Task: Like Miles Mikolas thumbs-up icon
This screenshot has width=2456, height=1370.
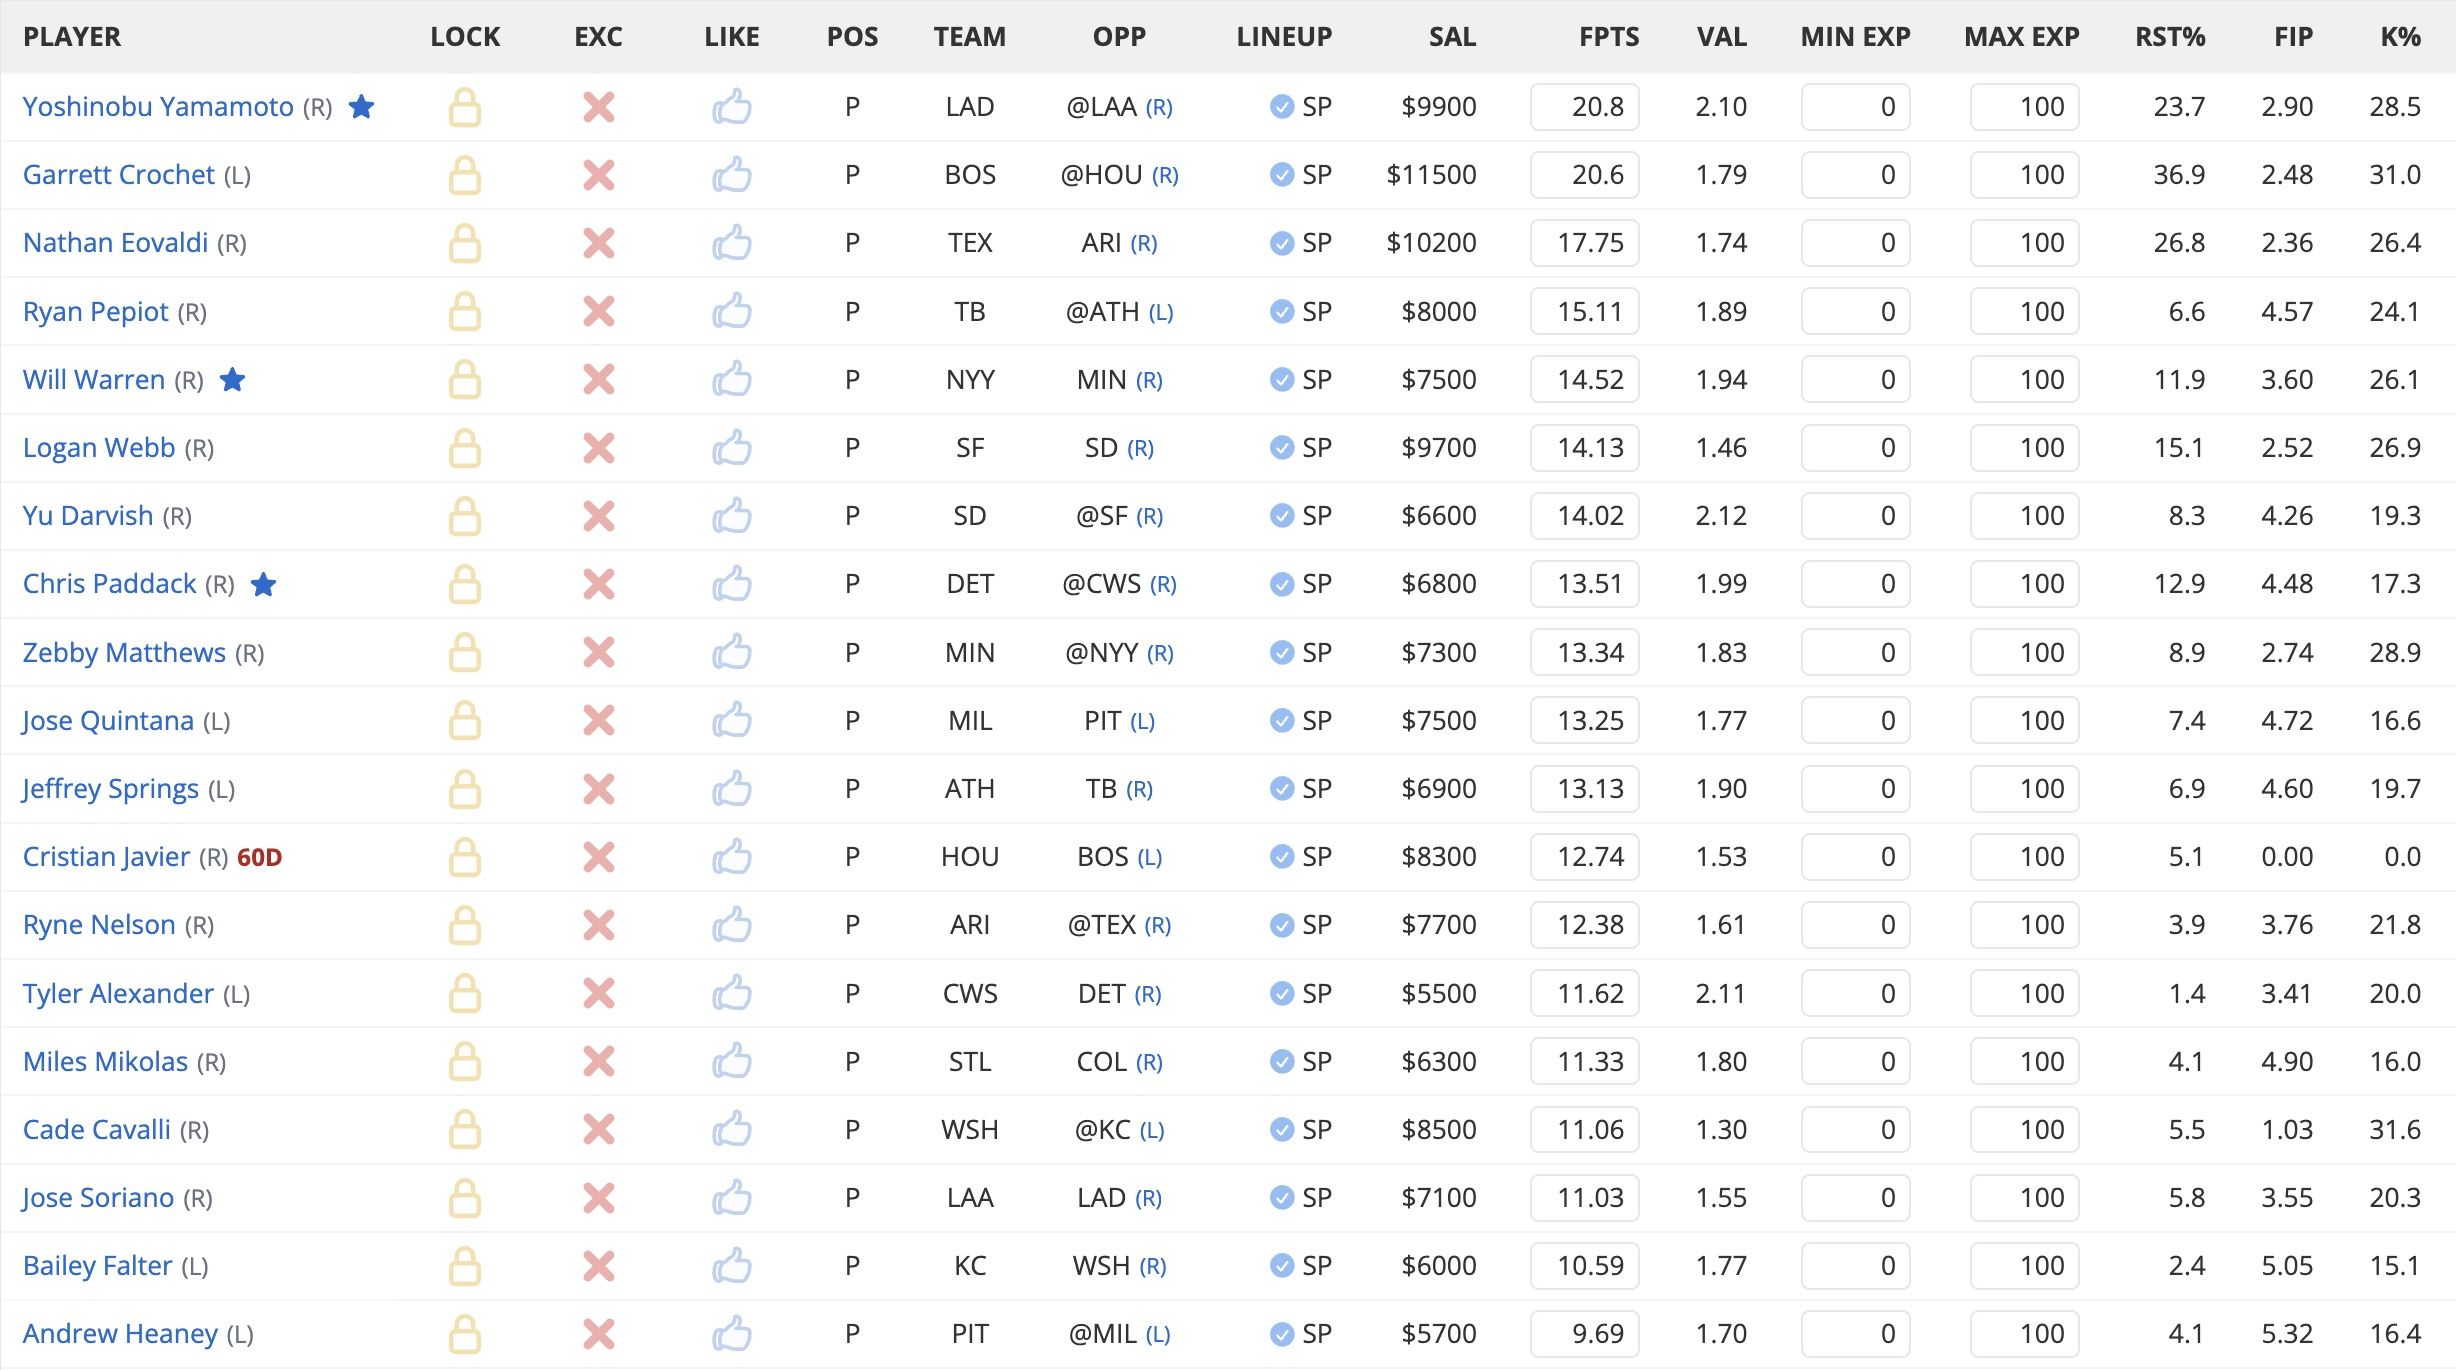Action: (x=732, y=1061)
